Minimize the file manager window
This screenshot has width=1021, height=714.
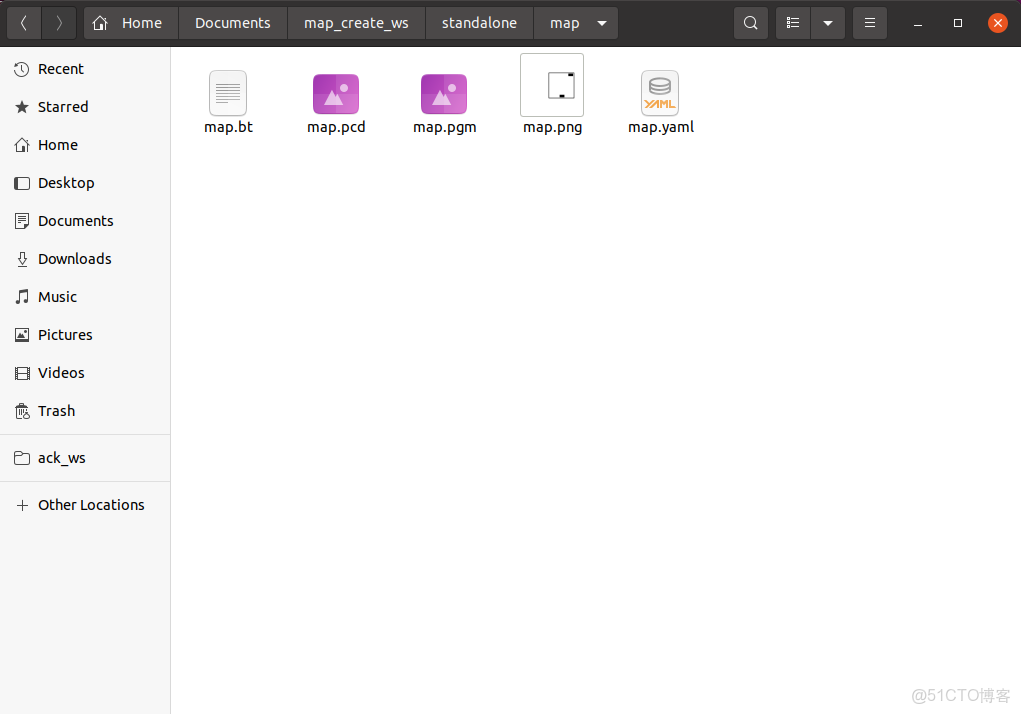(917, 23)
